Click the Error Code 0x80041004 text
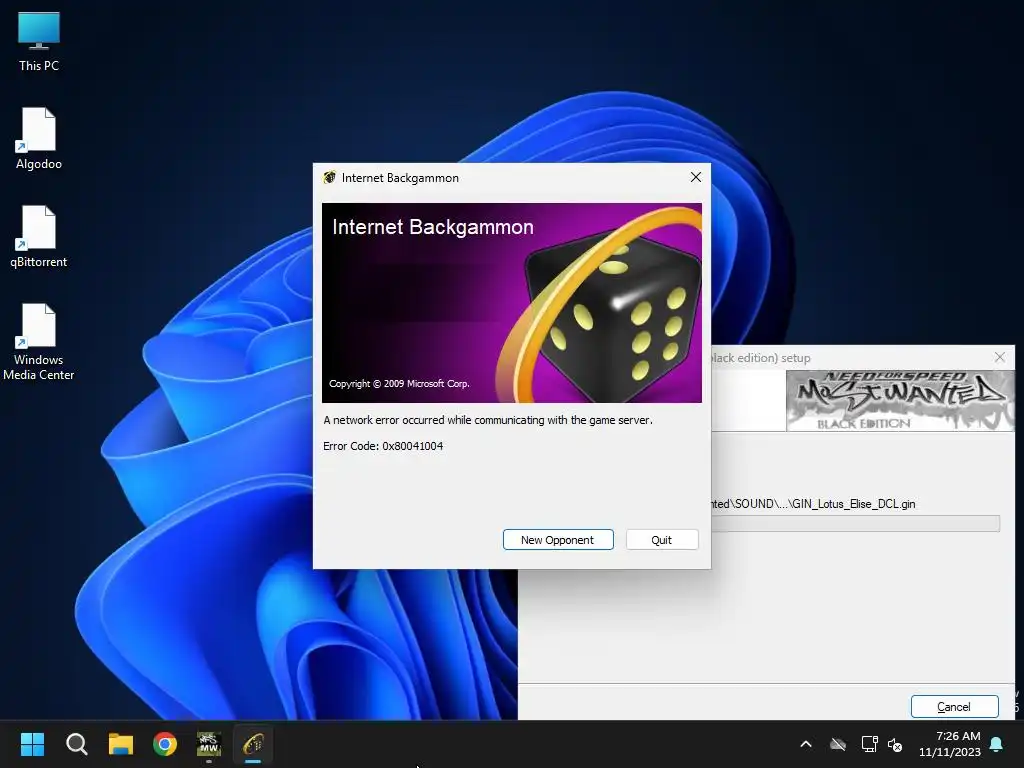 (383, 446)
